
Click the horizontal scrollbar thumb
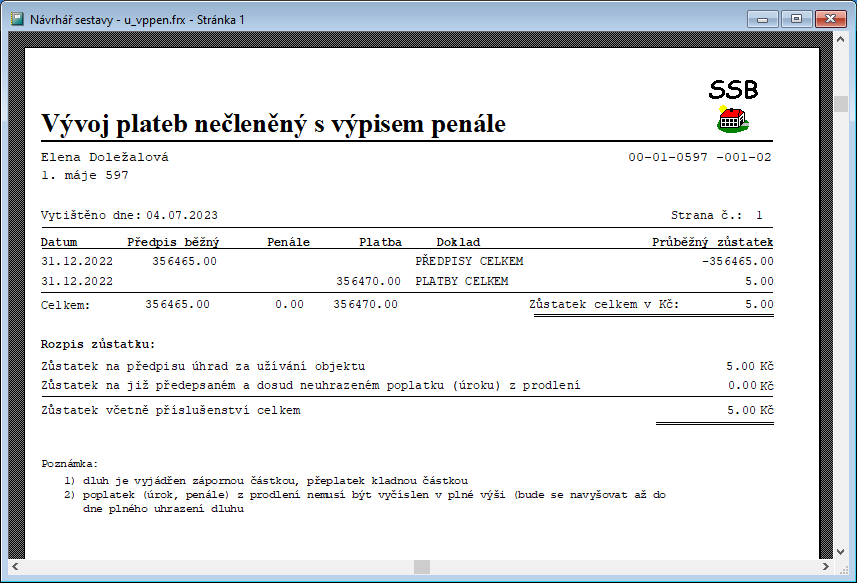[x=421, y=567]
